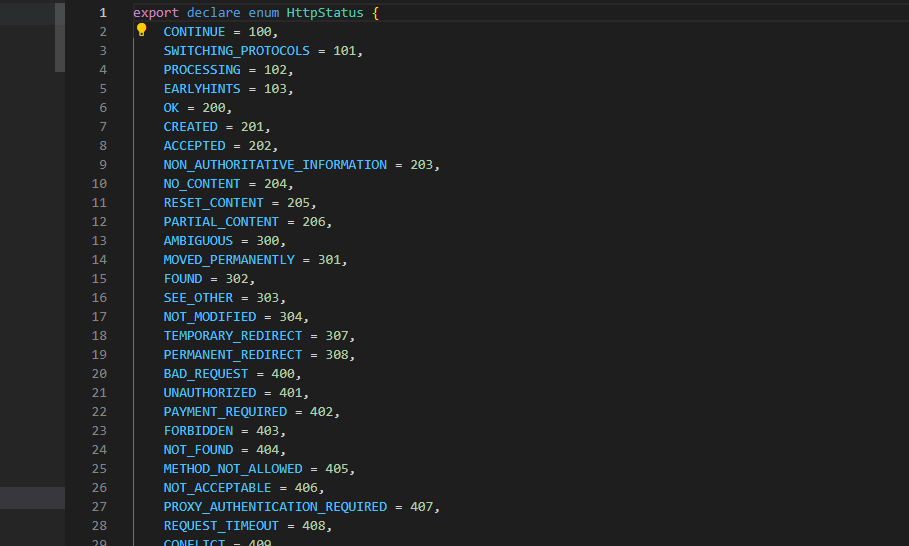Click the SEE_OTHER enum member
Screen dimensions: 909x546
point(198,298)
